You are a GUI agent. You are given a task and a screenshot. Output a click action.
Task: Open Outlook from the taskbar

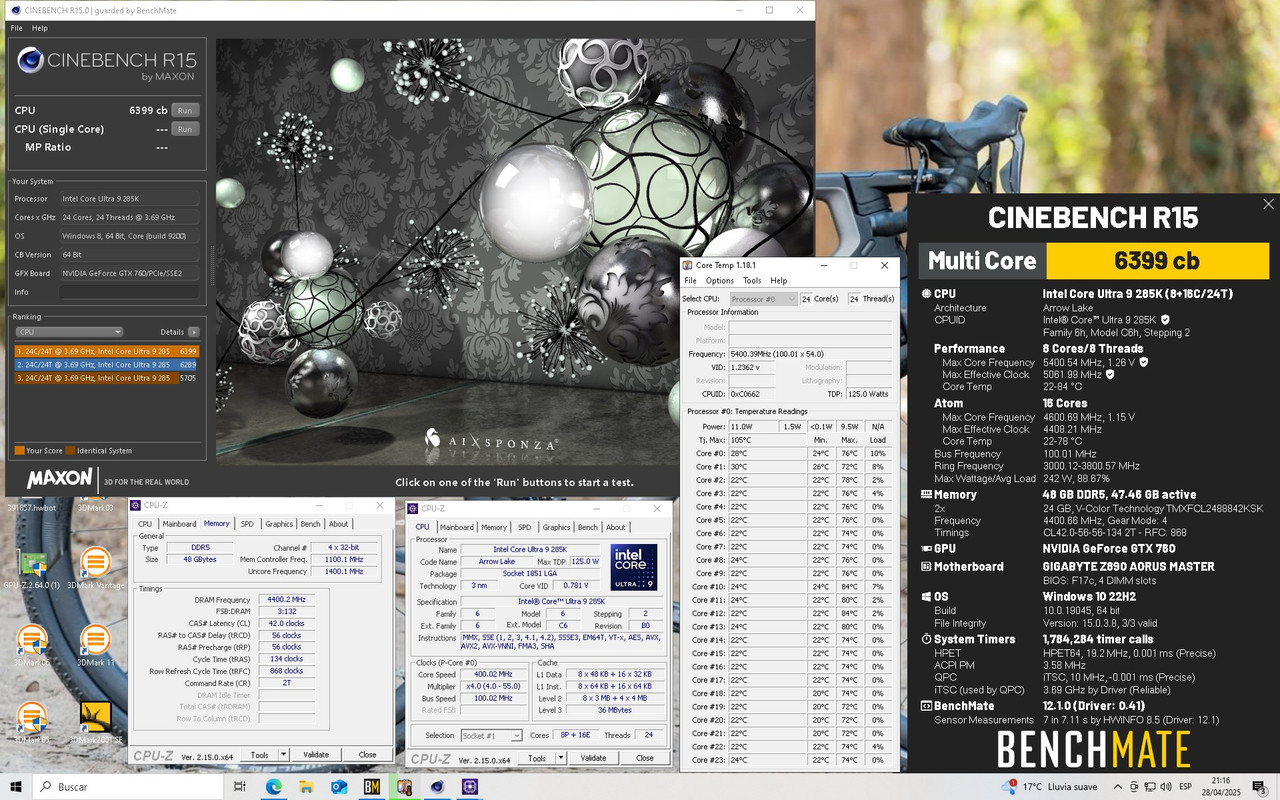coord(339,787)
